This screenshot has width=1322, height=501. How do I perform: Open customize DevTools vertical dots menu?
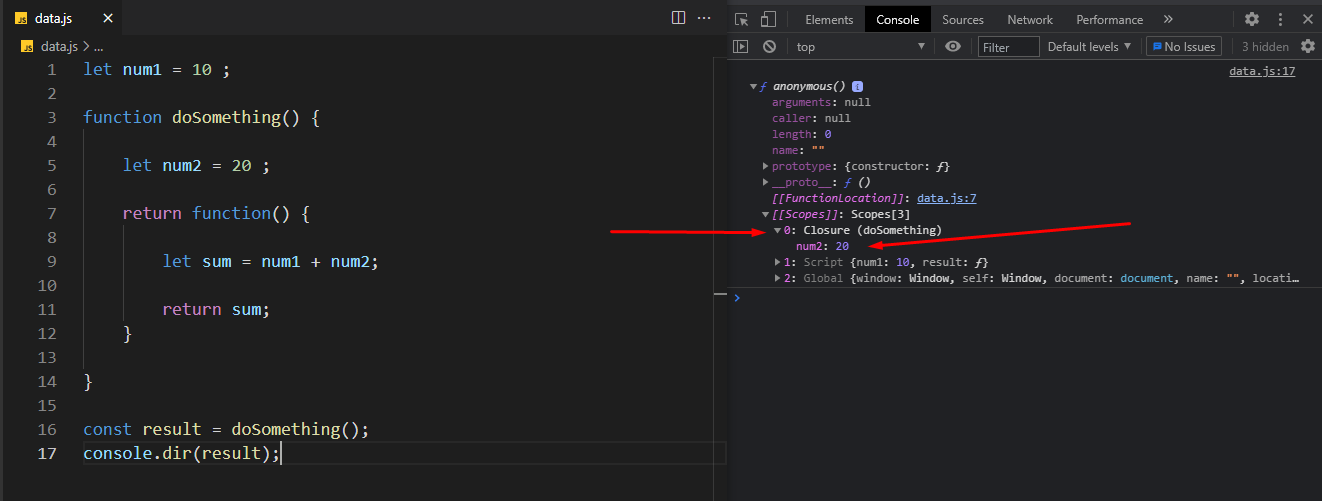point(1280,19)
